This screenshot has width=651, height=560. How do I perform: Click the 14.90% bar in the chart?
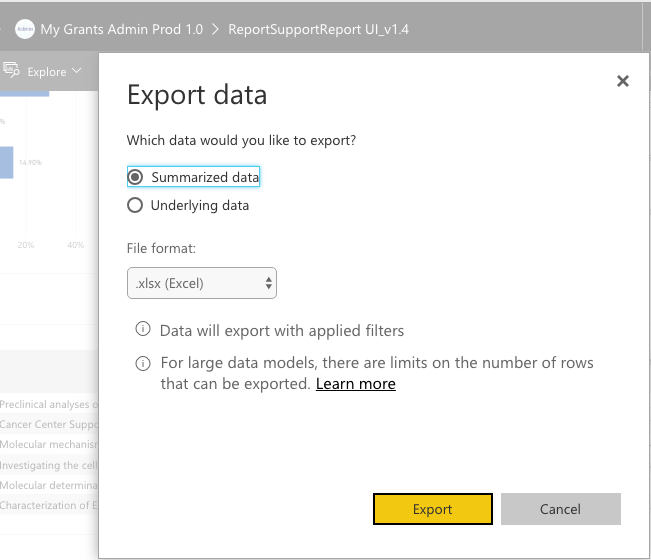point(6,162)
